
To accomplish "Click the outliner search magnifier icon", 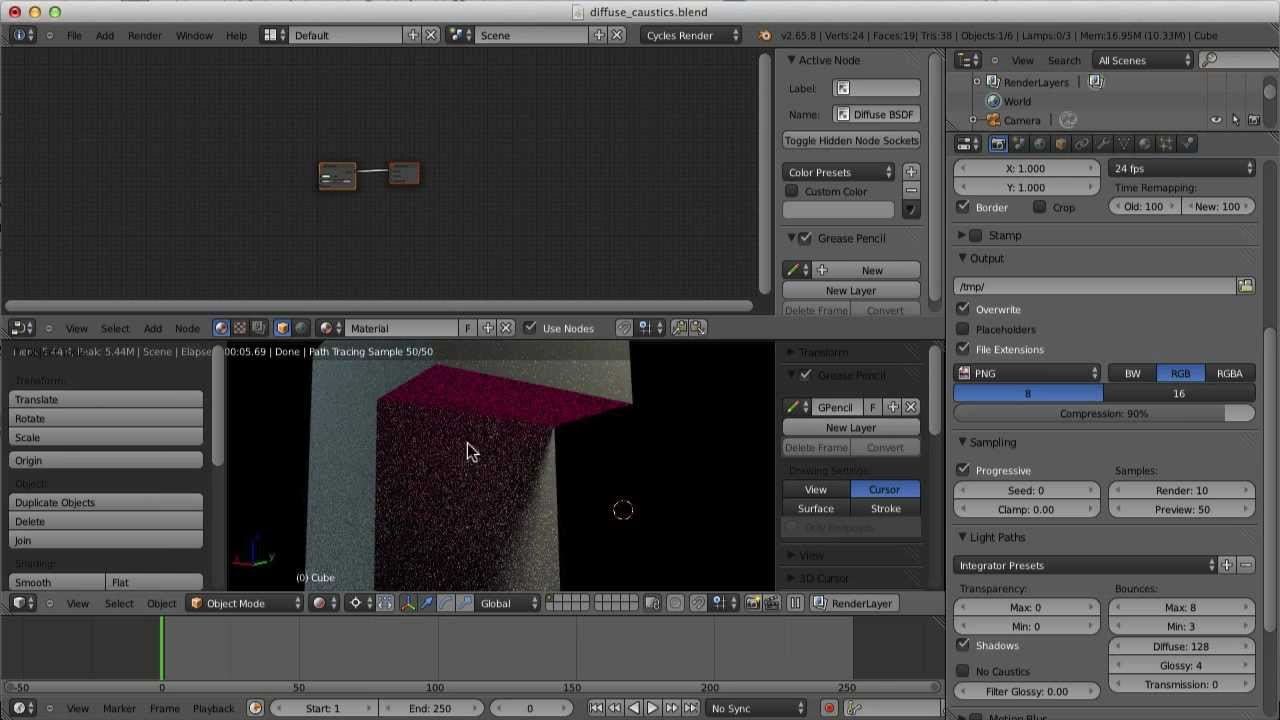I will pyautogui.click(x=1209, y=60).
